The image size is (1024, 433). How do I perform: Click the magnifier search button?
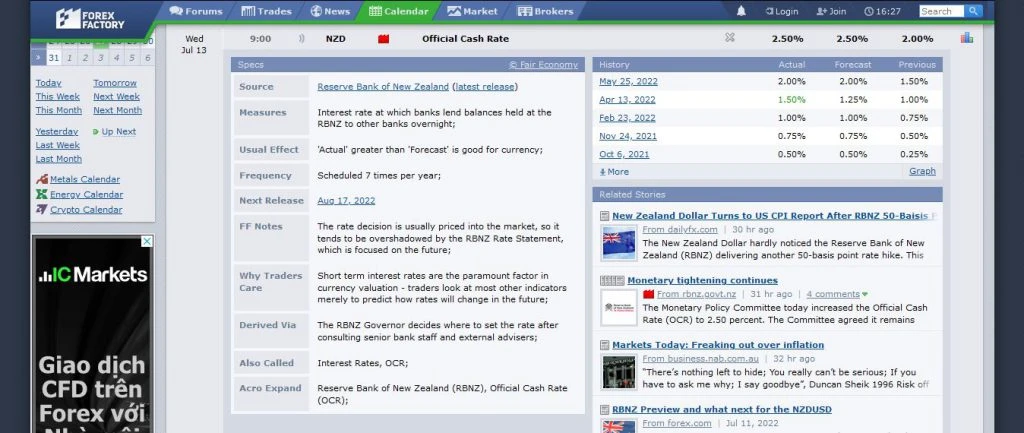point(973,11)
